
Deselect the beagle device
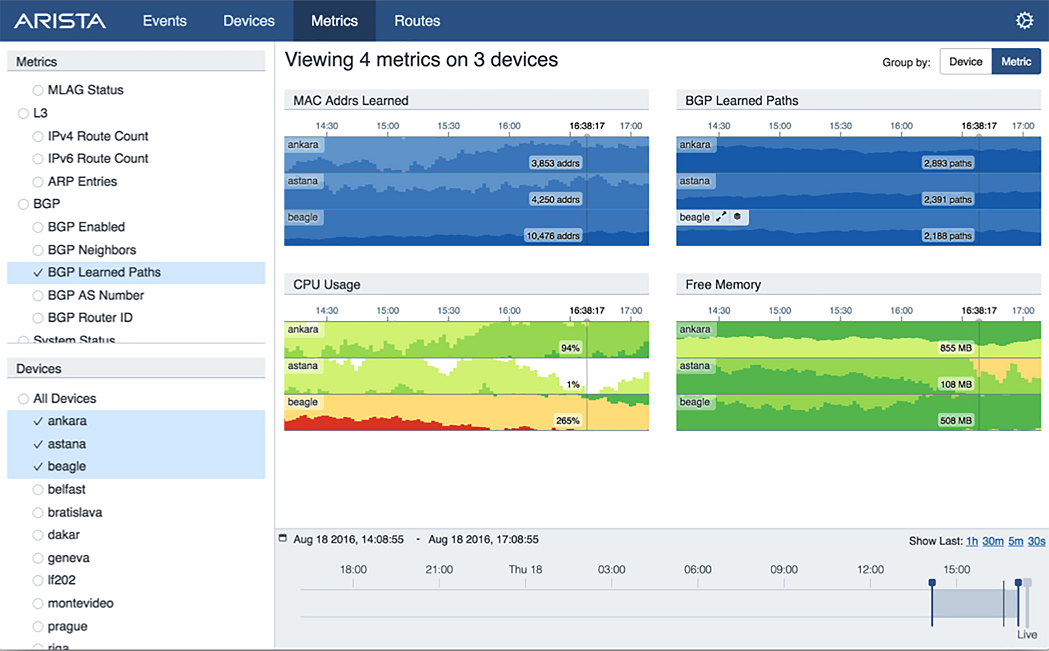coord(65,466)
